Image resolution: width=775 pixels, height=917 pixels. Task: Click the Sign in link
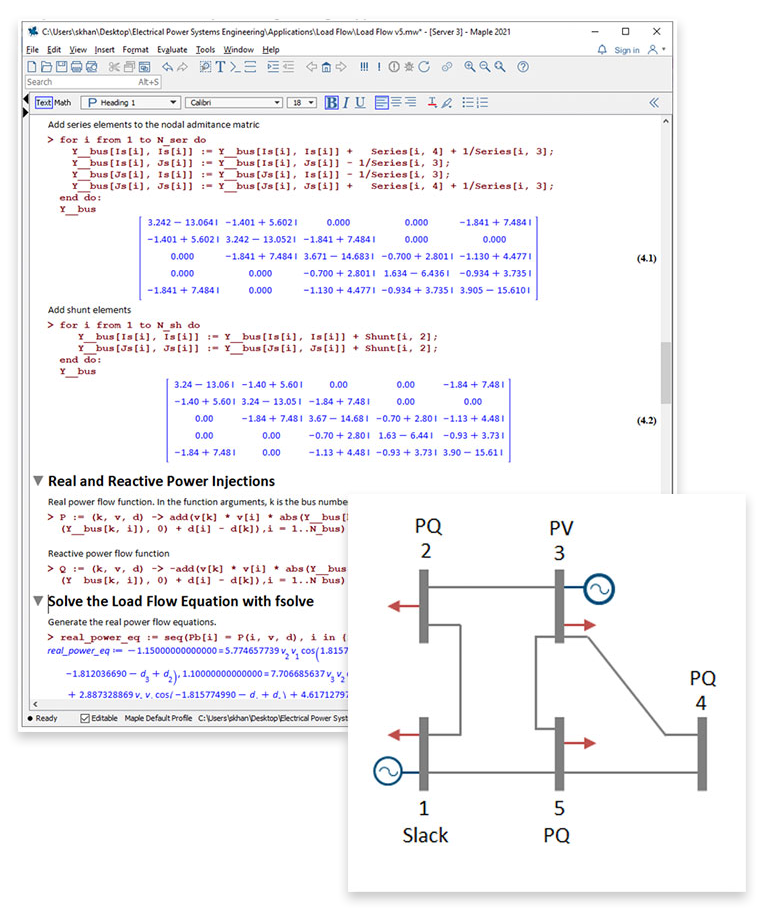627,50
